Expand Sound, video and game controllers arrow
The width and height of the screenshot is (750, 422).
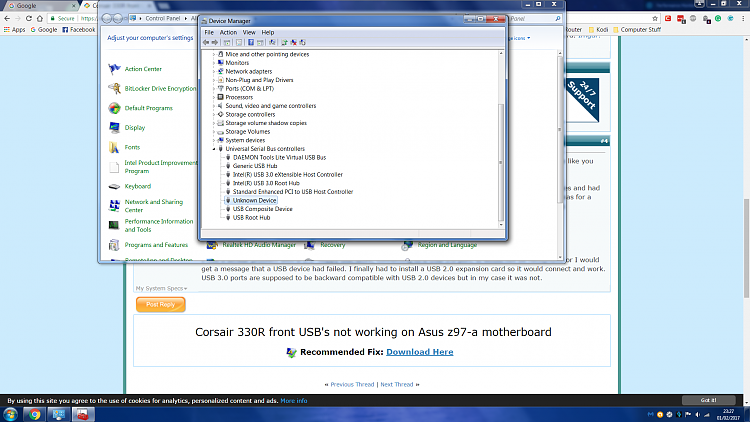pos(214,106)
